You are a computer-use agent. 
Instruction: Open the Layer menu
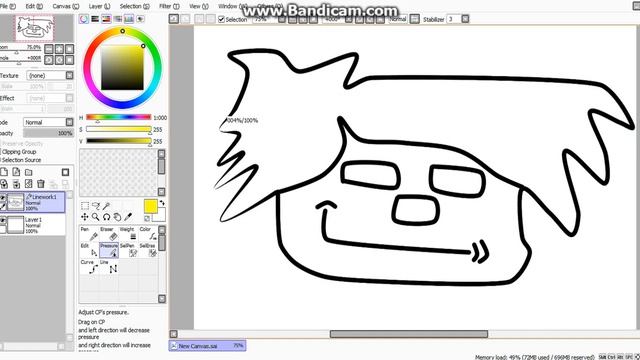[99, 6]
